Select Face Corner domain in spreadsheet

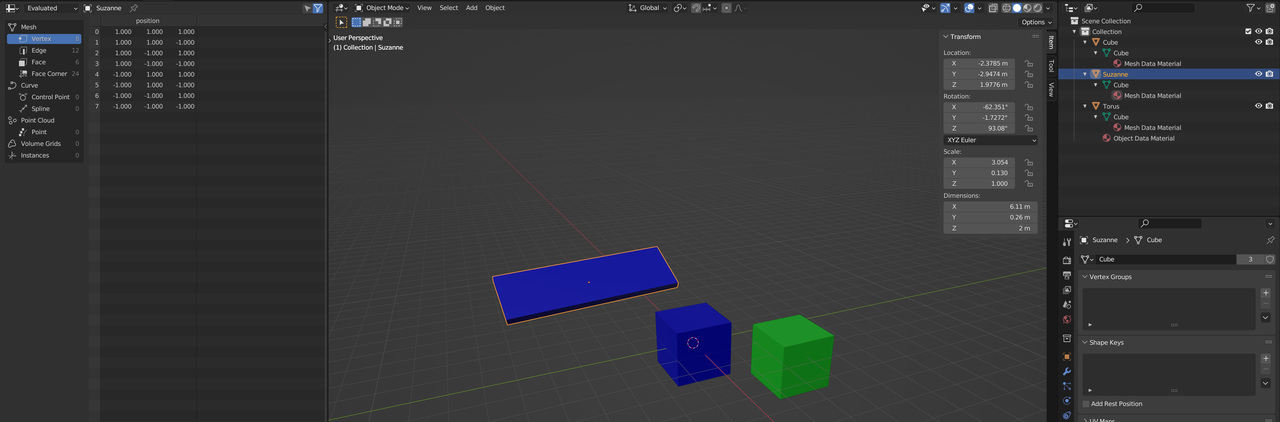(x=46, y=74)
